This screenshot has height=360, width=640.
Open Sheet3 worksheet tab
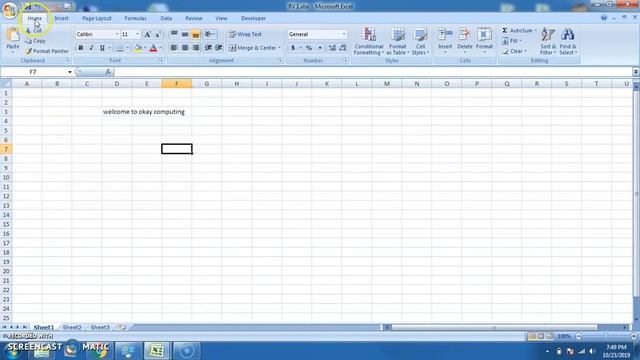coord(100,327)
